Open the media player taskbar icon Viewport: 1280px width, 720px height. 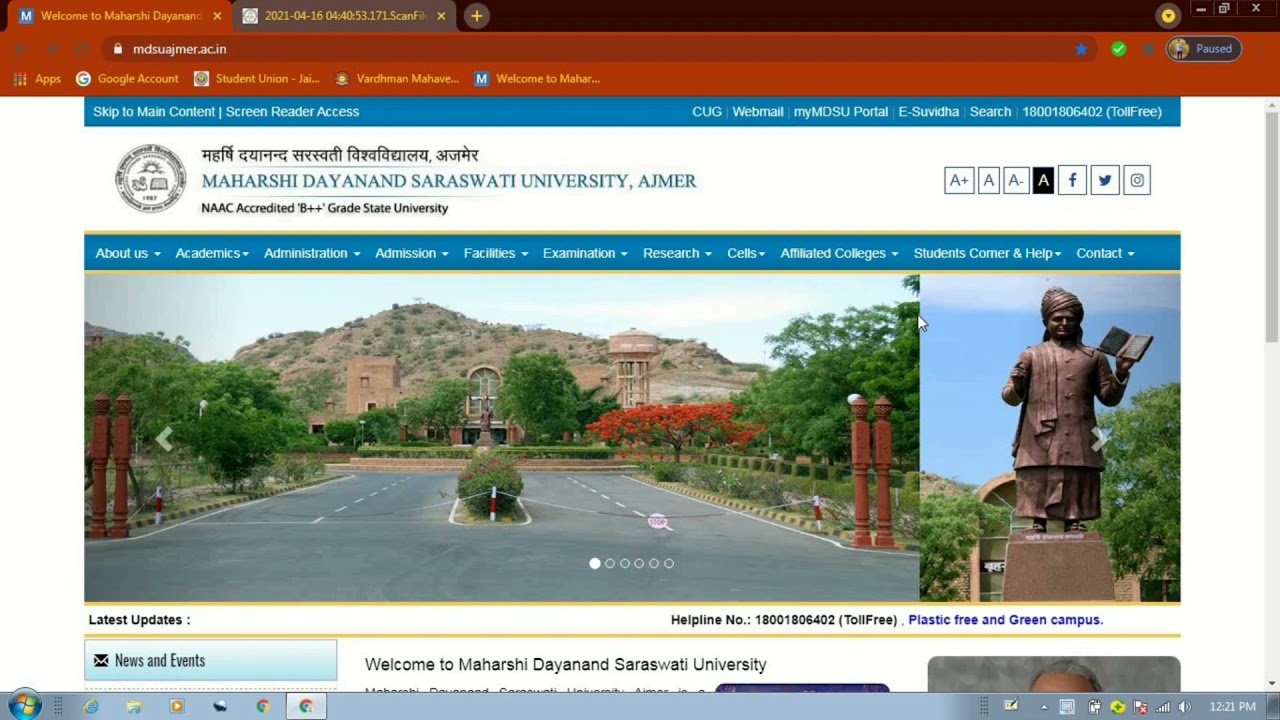[x=177, y=707]
